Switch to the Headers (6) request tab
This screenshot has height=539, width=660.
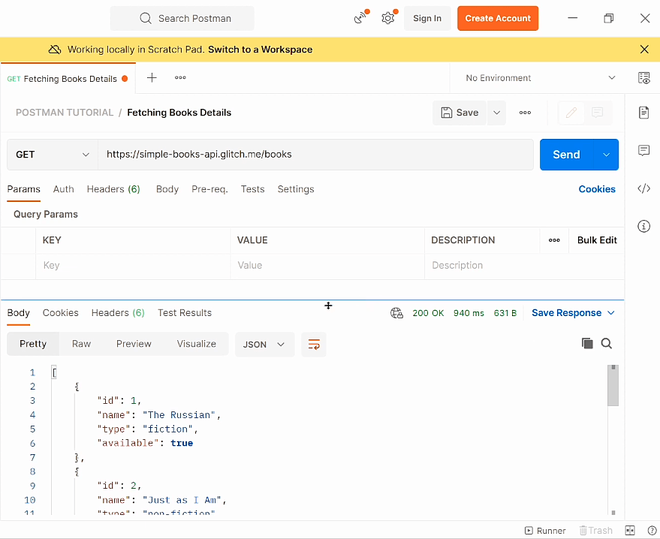(113, 189)
